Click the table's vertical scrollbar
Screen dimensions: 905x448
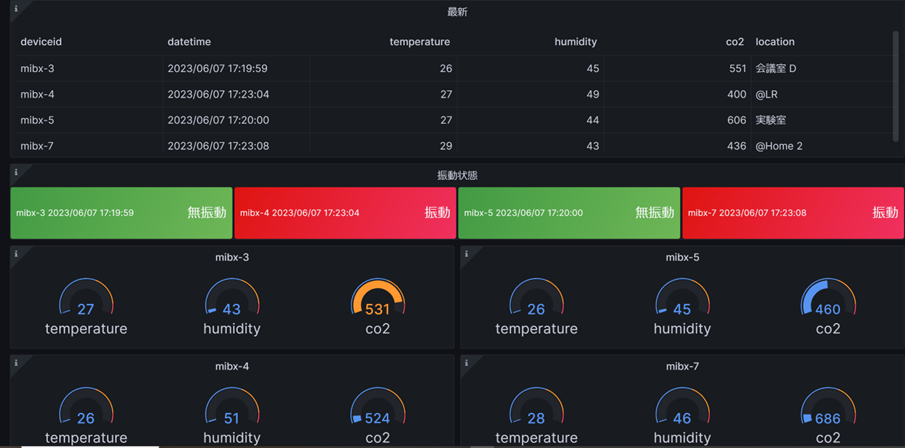[x=895, y=87]
